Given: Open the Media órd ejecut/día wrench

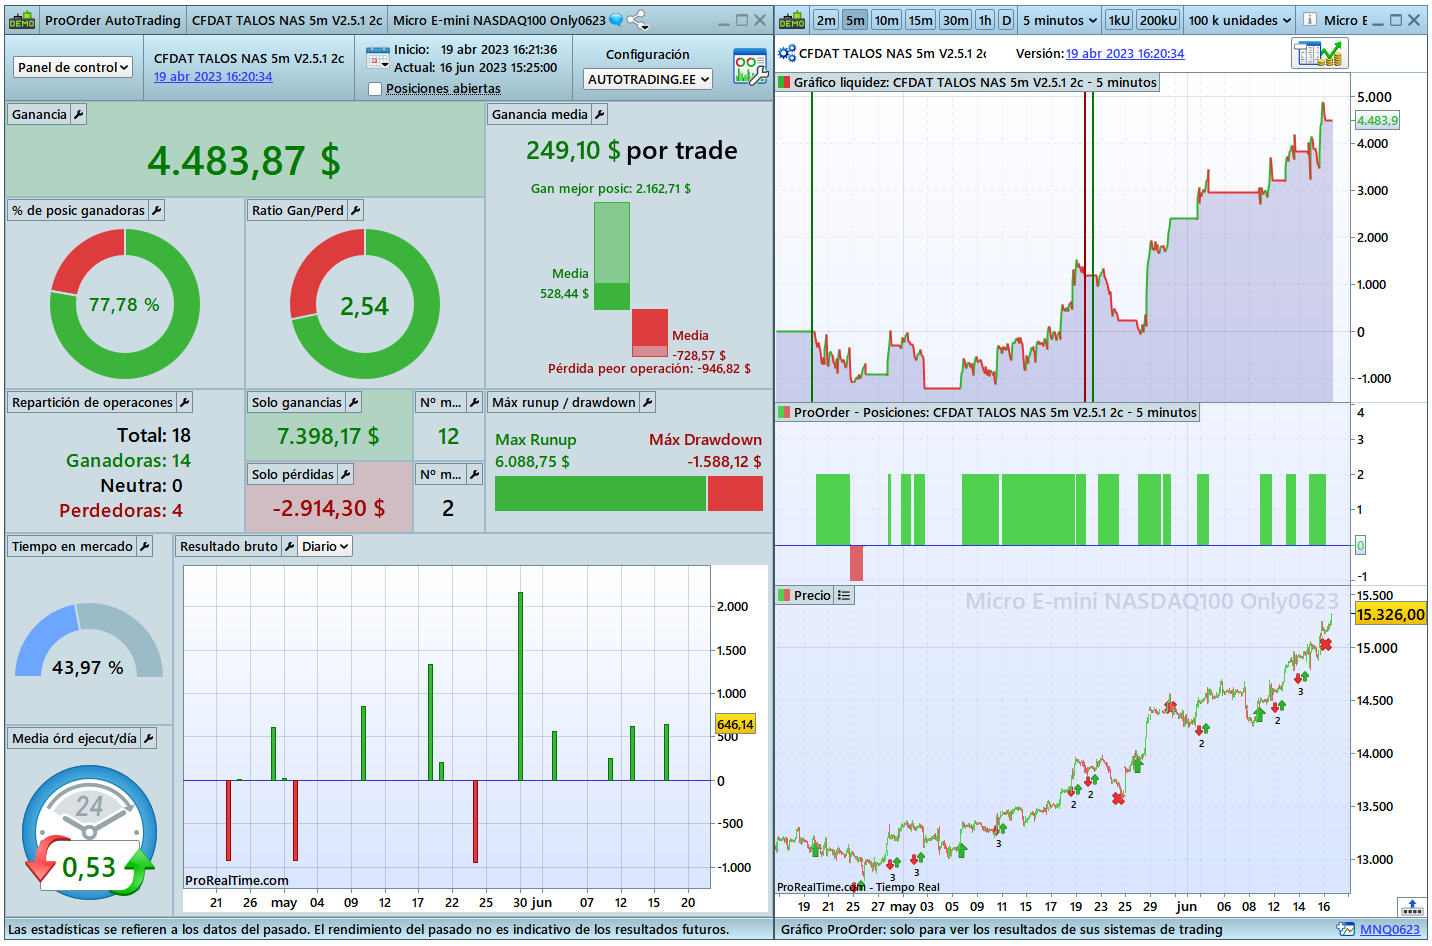Looking at the screenshot, I should tap(148, 739).
